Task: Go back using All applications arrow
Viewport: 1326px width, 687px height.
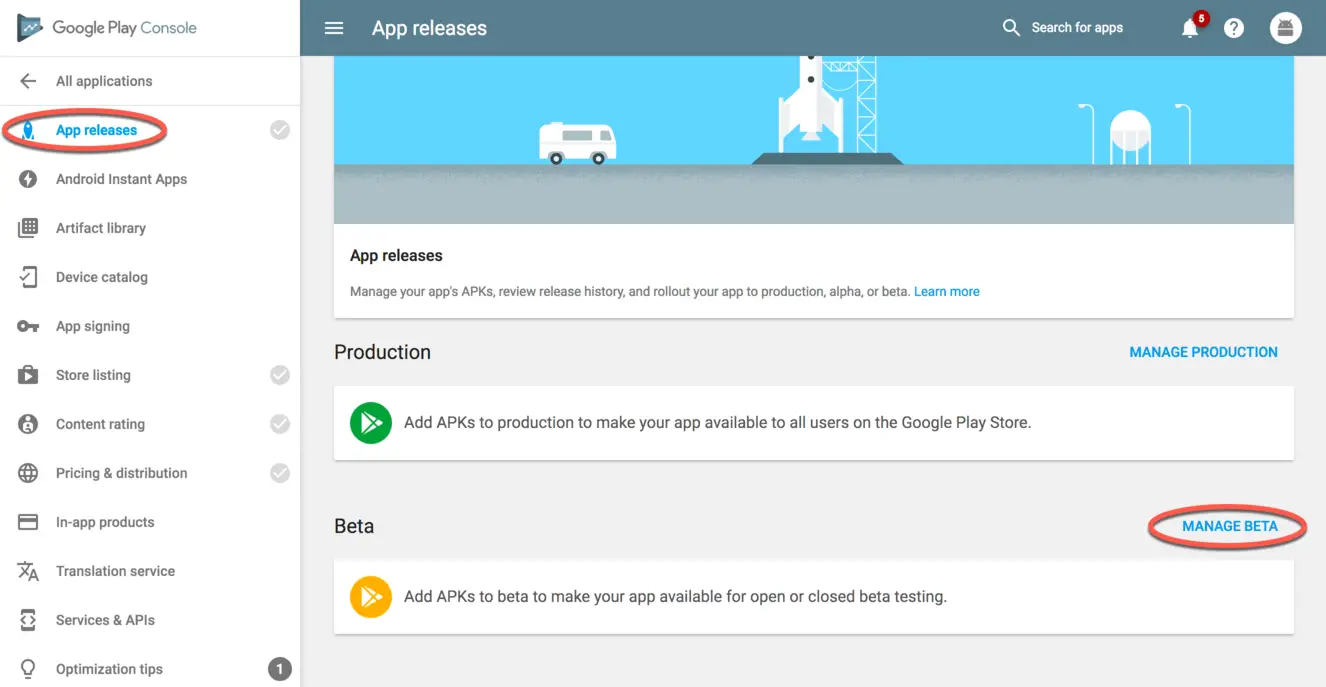Action: [28, 81]
